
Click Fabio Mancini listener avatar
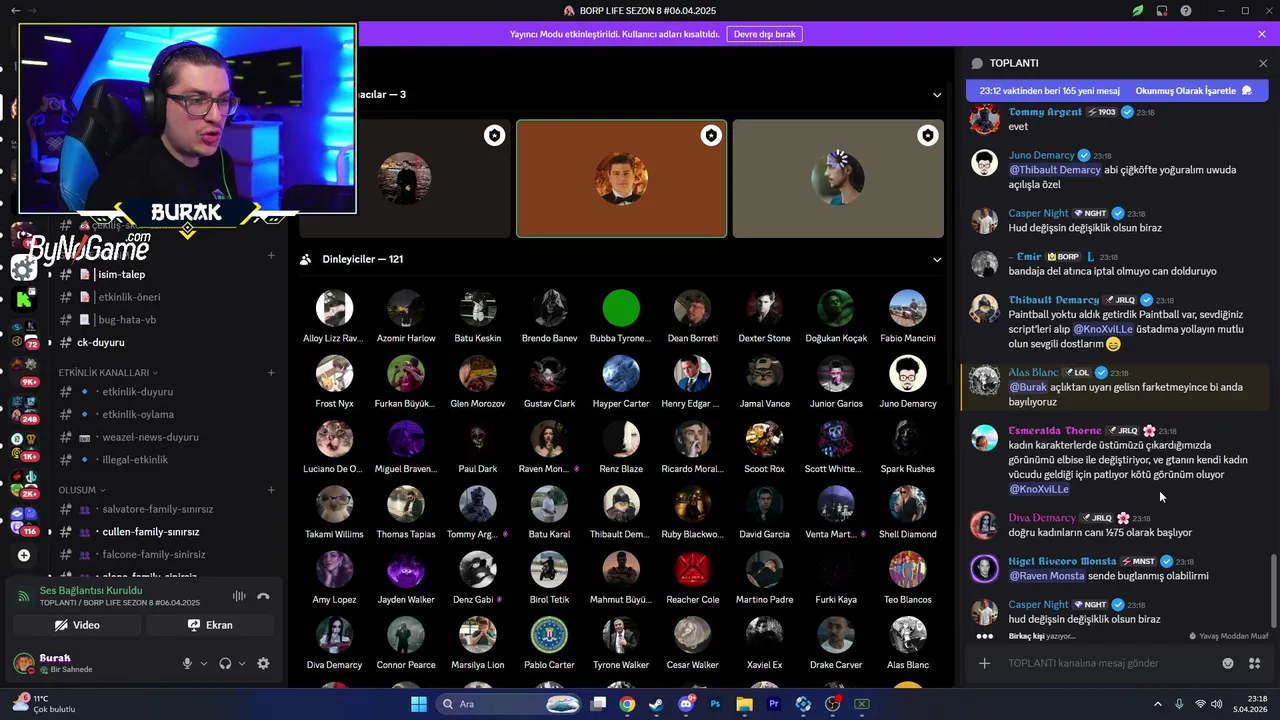908,309
